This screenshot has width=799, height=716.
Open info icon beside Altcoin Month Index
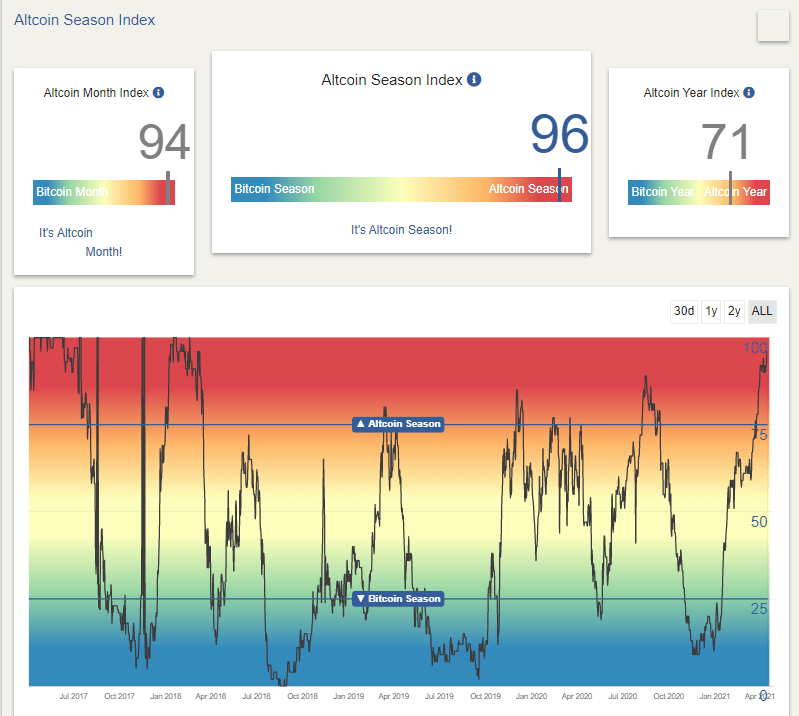[x=158, y=92]
